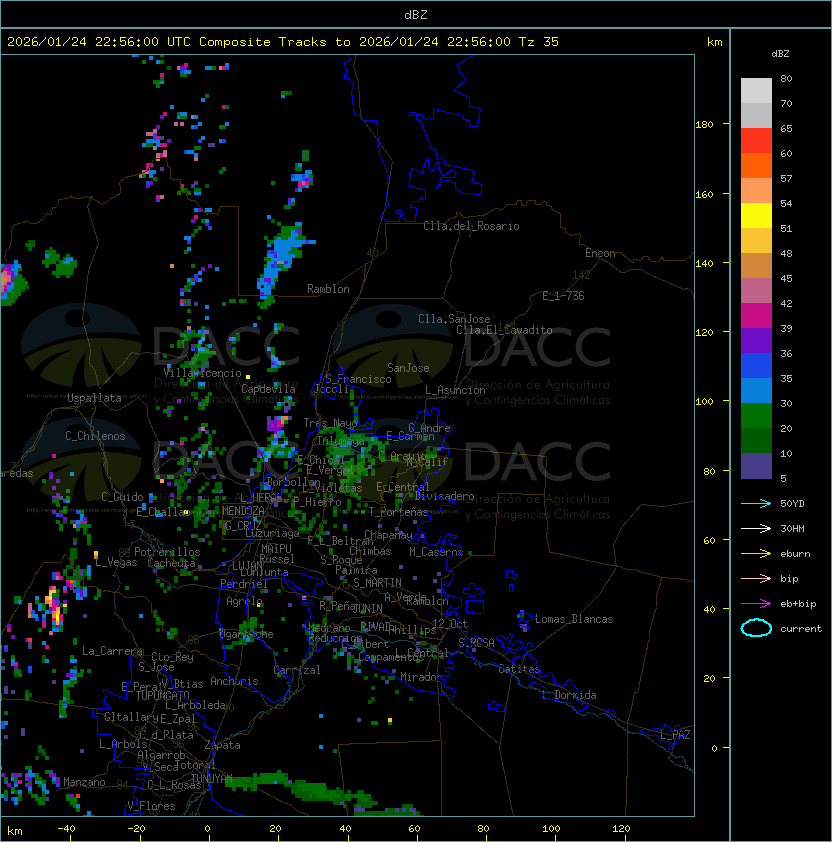The height and width of the screenshot is (842, 832).
Task: Click the 'C_Chilenos' place label
Action: pos(95,436)
